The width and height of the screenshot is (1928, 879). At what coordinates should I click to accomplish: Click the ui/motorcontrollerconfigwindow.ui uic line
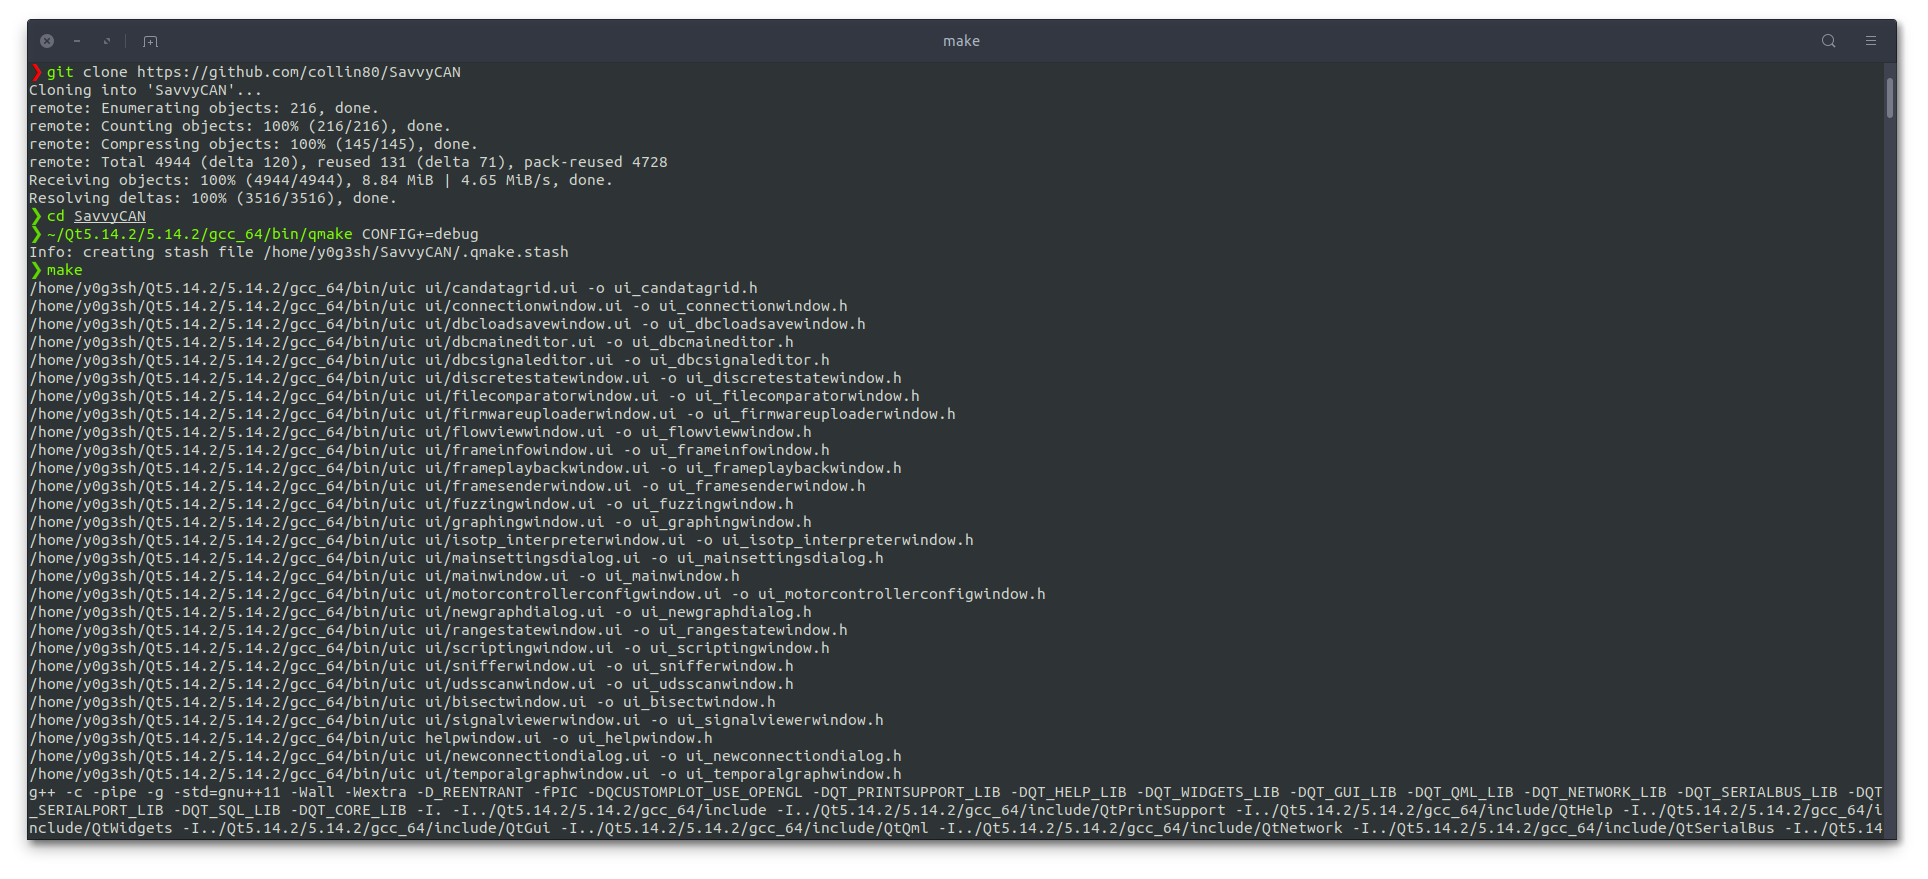(537, 594)
